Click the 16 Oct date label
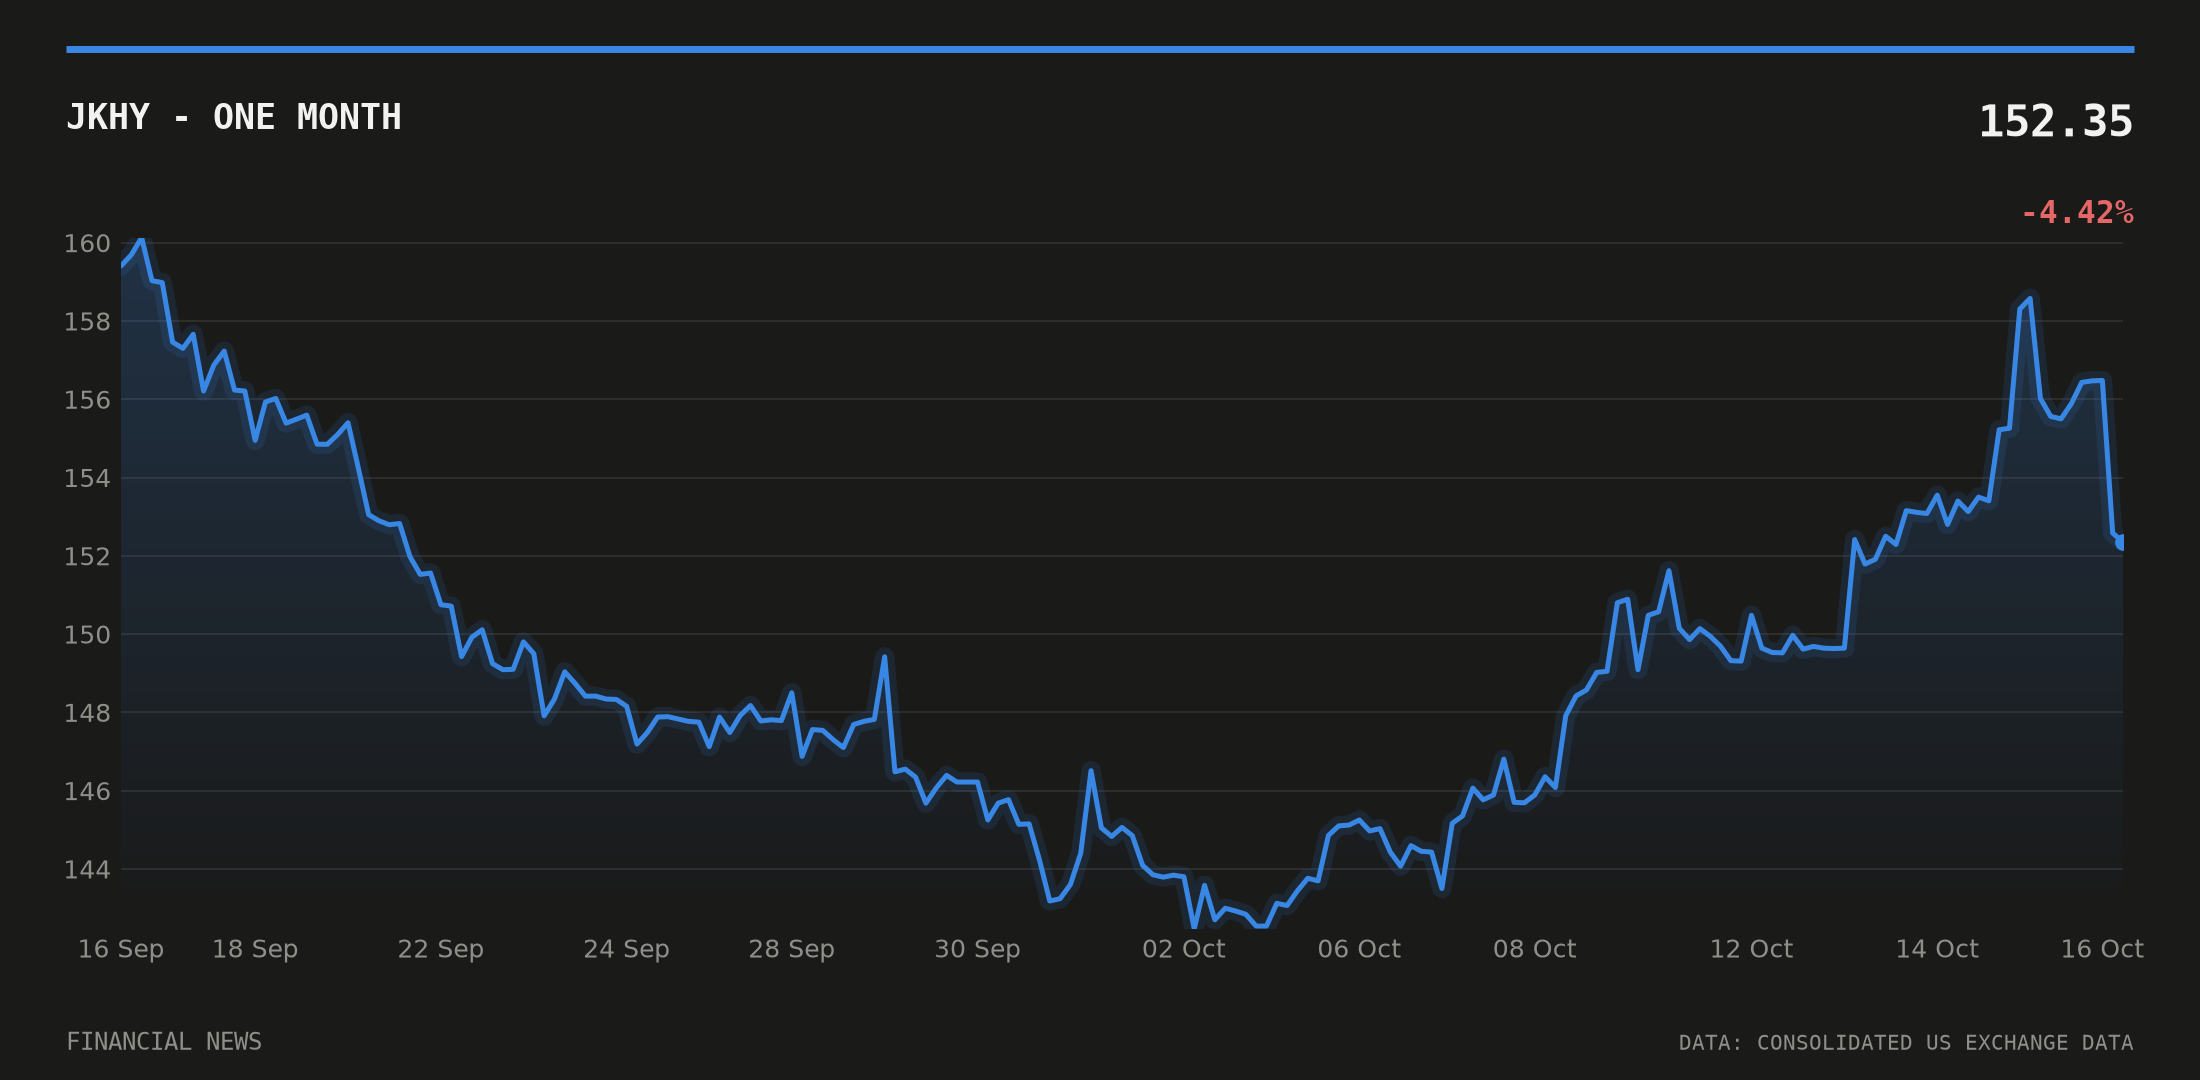The width and height of the screenshot is (2200, 1080). point(2102,949)
